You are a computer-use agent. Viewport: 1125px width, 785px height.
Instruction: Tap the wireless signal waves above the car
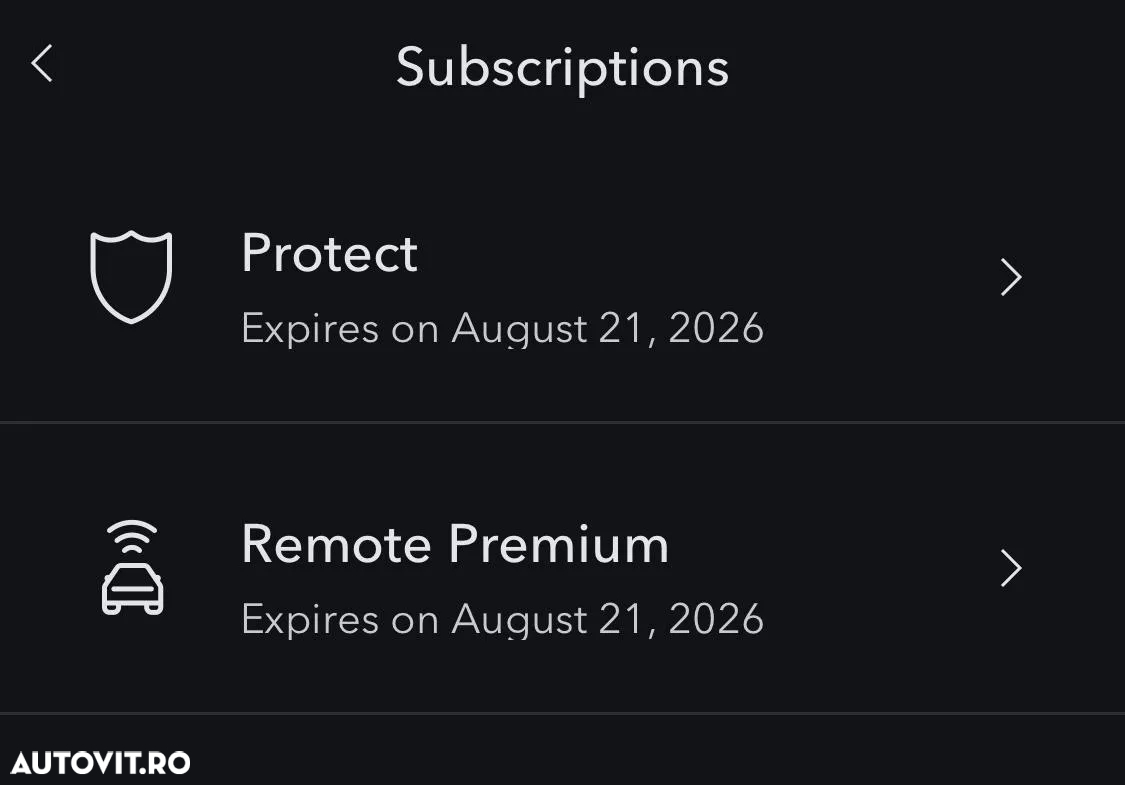click(132, 537)
